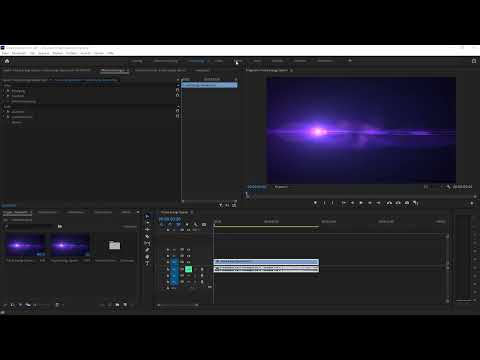The height and width of the screenshot is (360, 480).
Task: Toggle the V3 track lock
Action: pyautogui.click(x=168, y=250)
